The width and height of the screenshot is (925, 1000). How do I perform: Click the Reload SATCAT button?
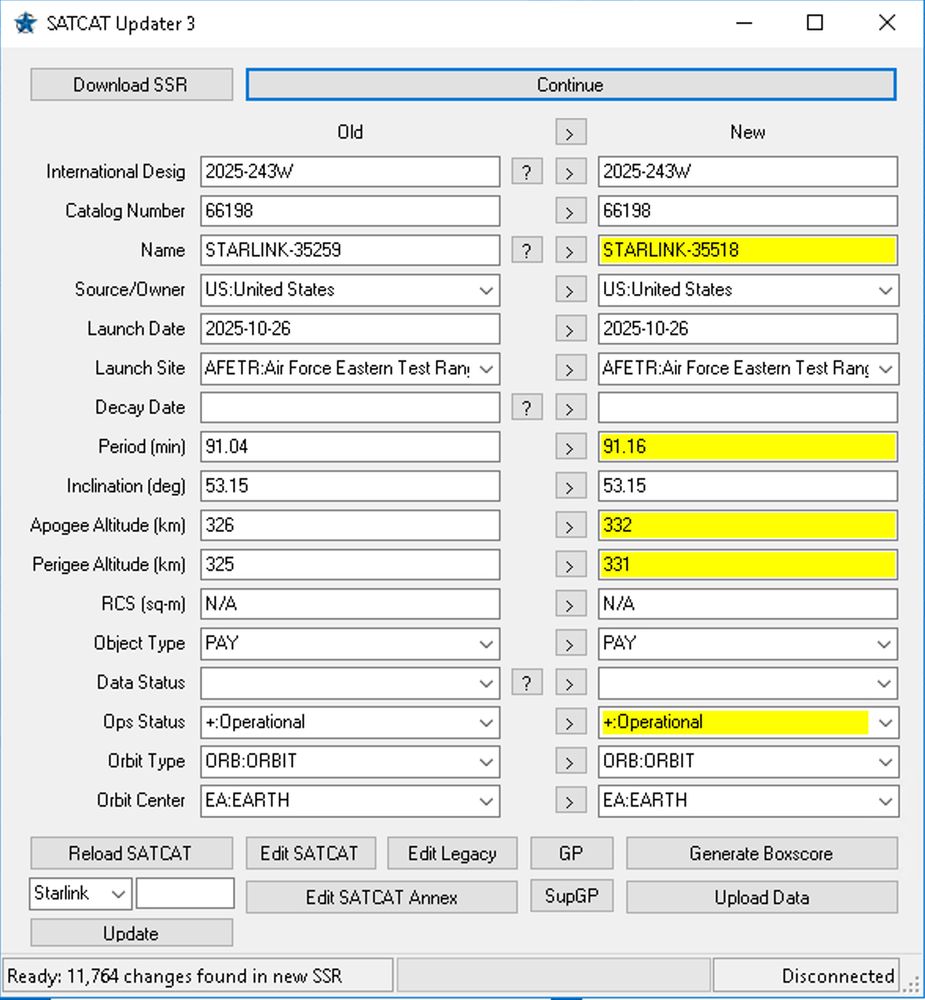(x=131, y=853)
